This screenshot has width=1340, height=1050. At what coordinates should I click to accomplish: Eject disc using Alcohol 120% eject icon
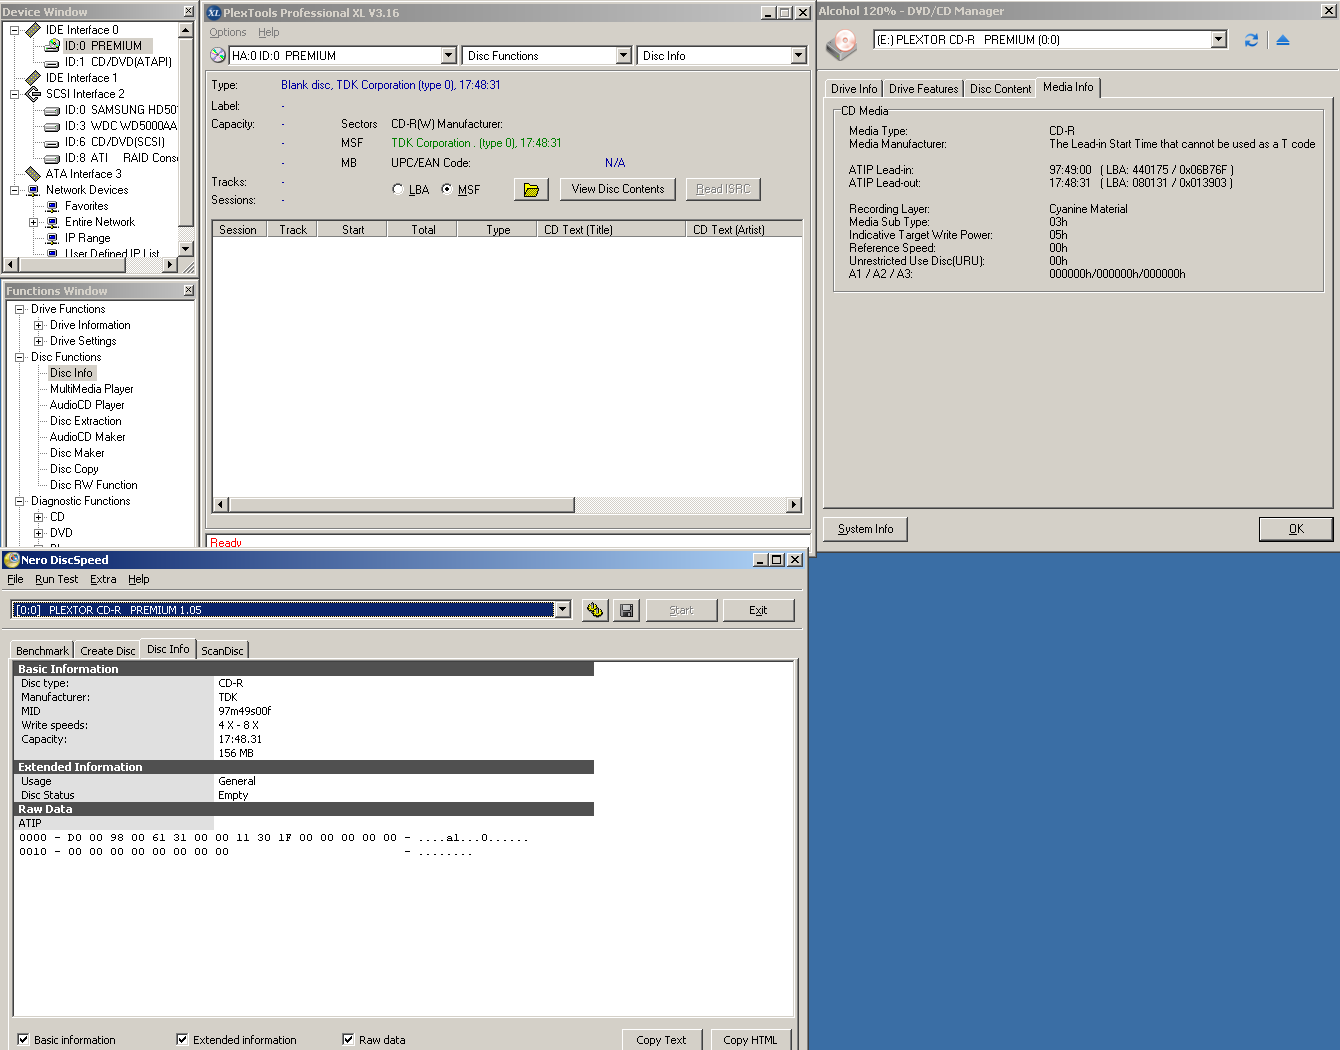click(x=1283, y=40)
